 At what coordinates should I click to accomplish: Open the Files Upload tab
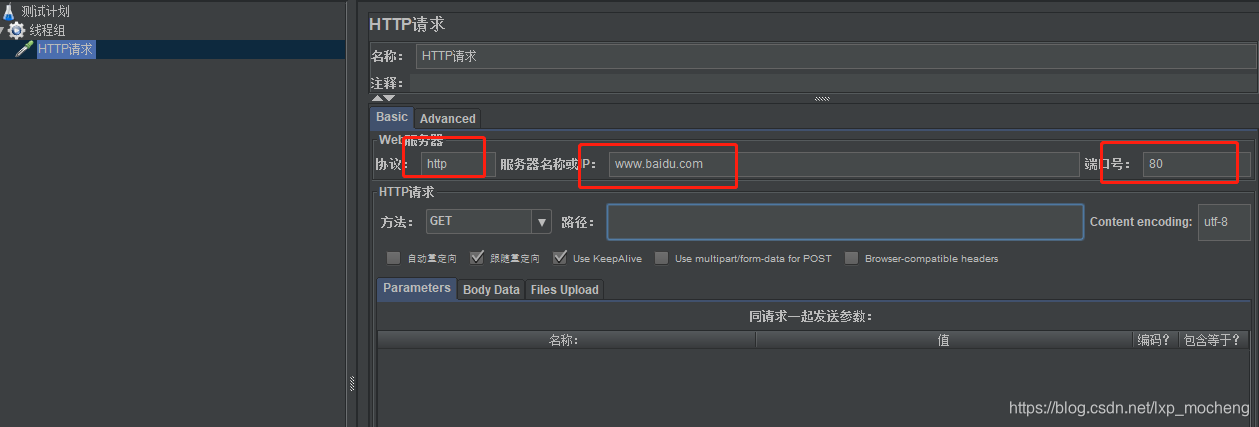[x=565, y=290]
